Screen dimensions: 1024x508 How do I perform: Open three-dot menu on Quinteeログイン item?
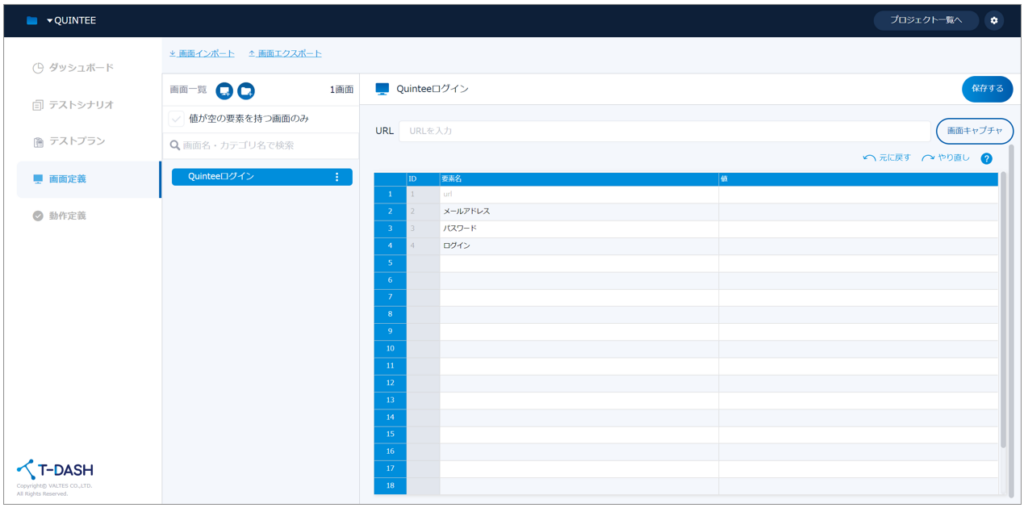[336, 177]
